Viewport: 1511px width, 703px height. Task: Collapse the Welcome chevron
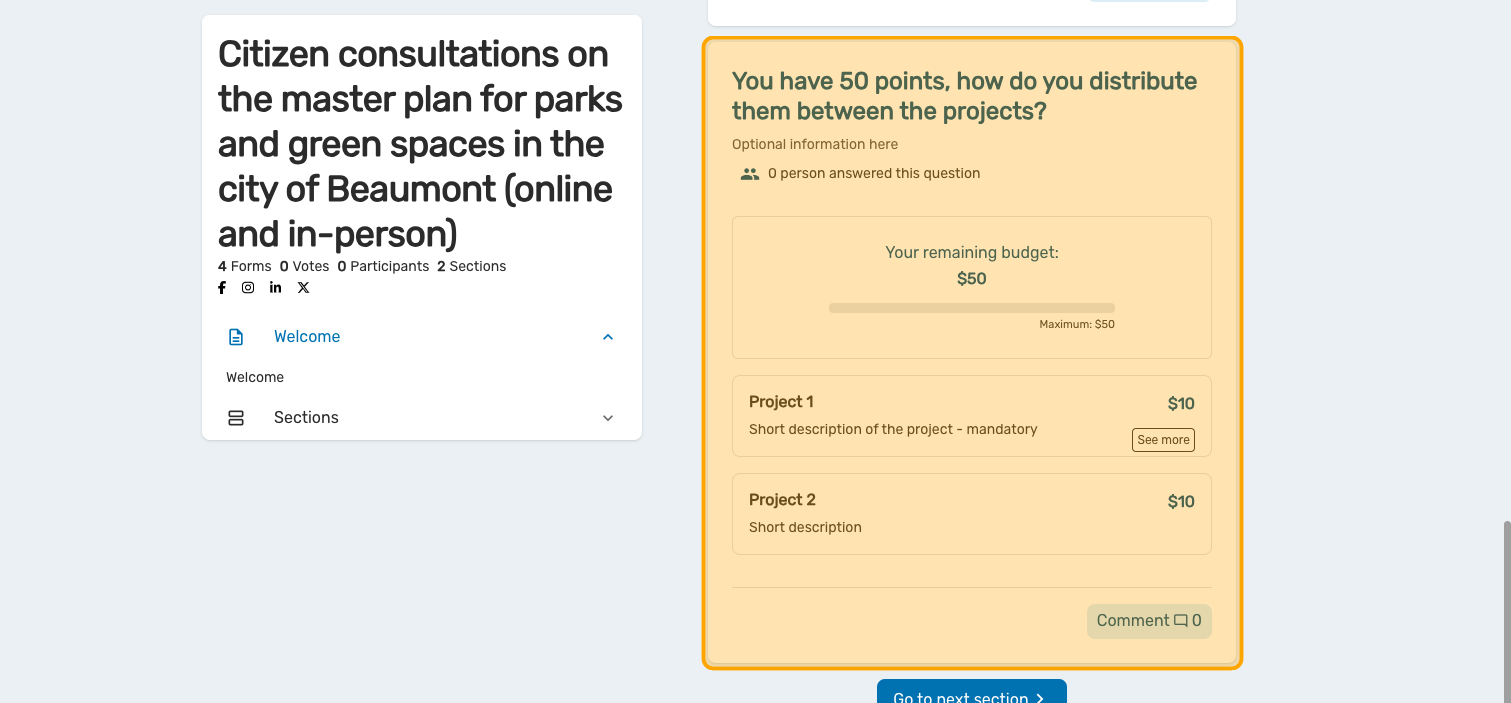click(608, 337)
